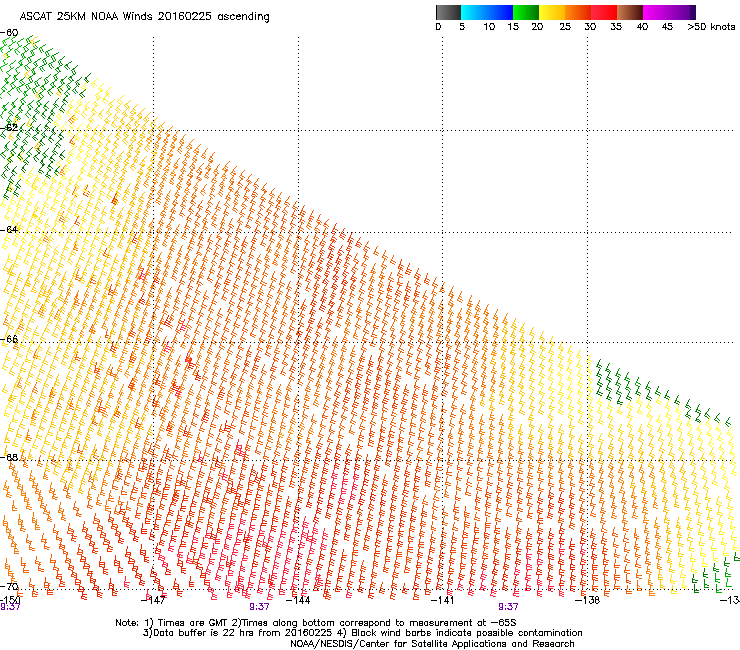740x650 pixels.
Task: Click the 9:37 time label right of -141
Action: click(508, 607)
